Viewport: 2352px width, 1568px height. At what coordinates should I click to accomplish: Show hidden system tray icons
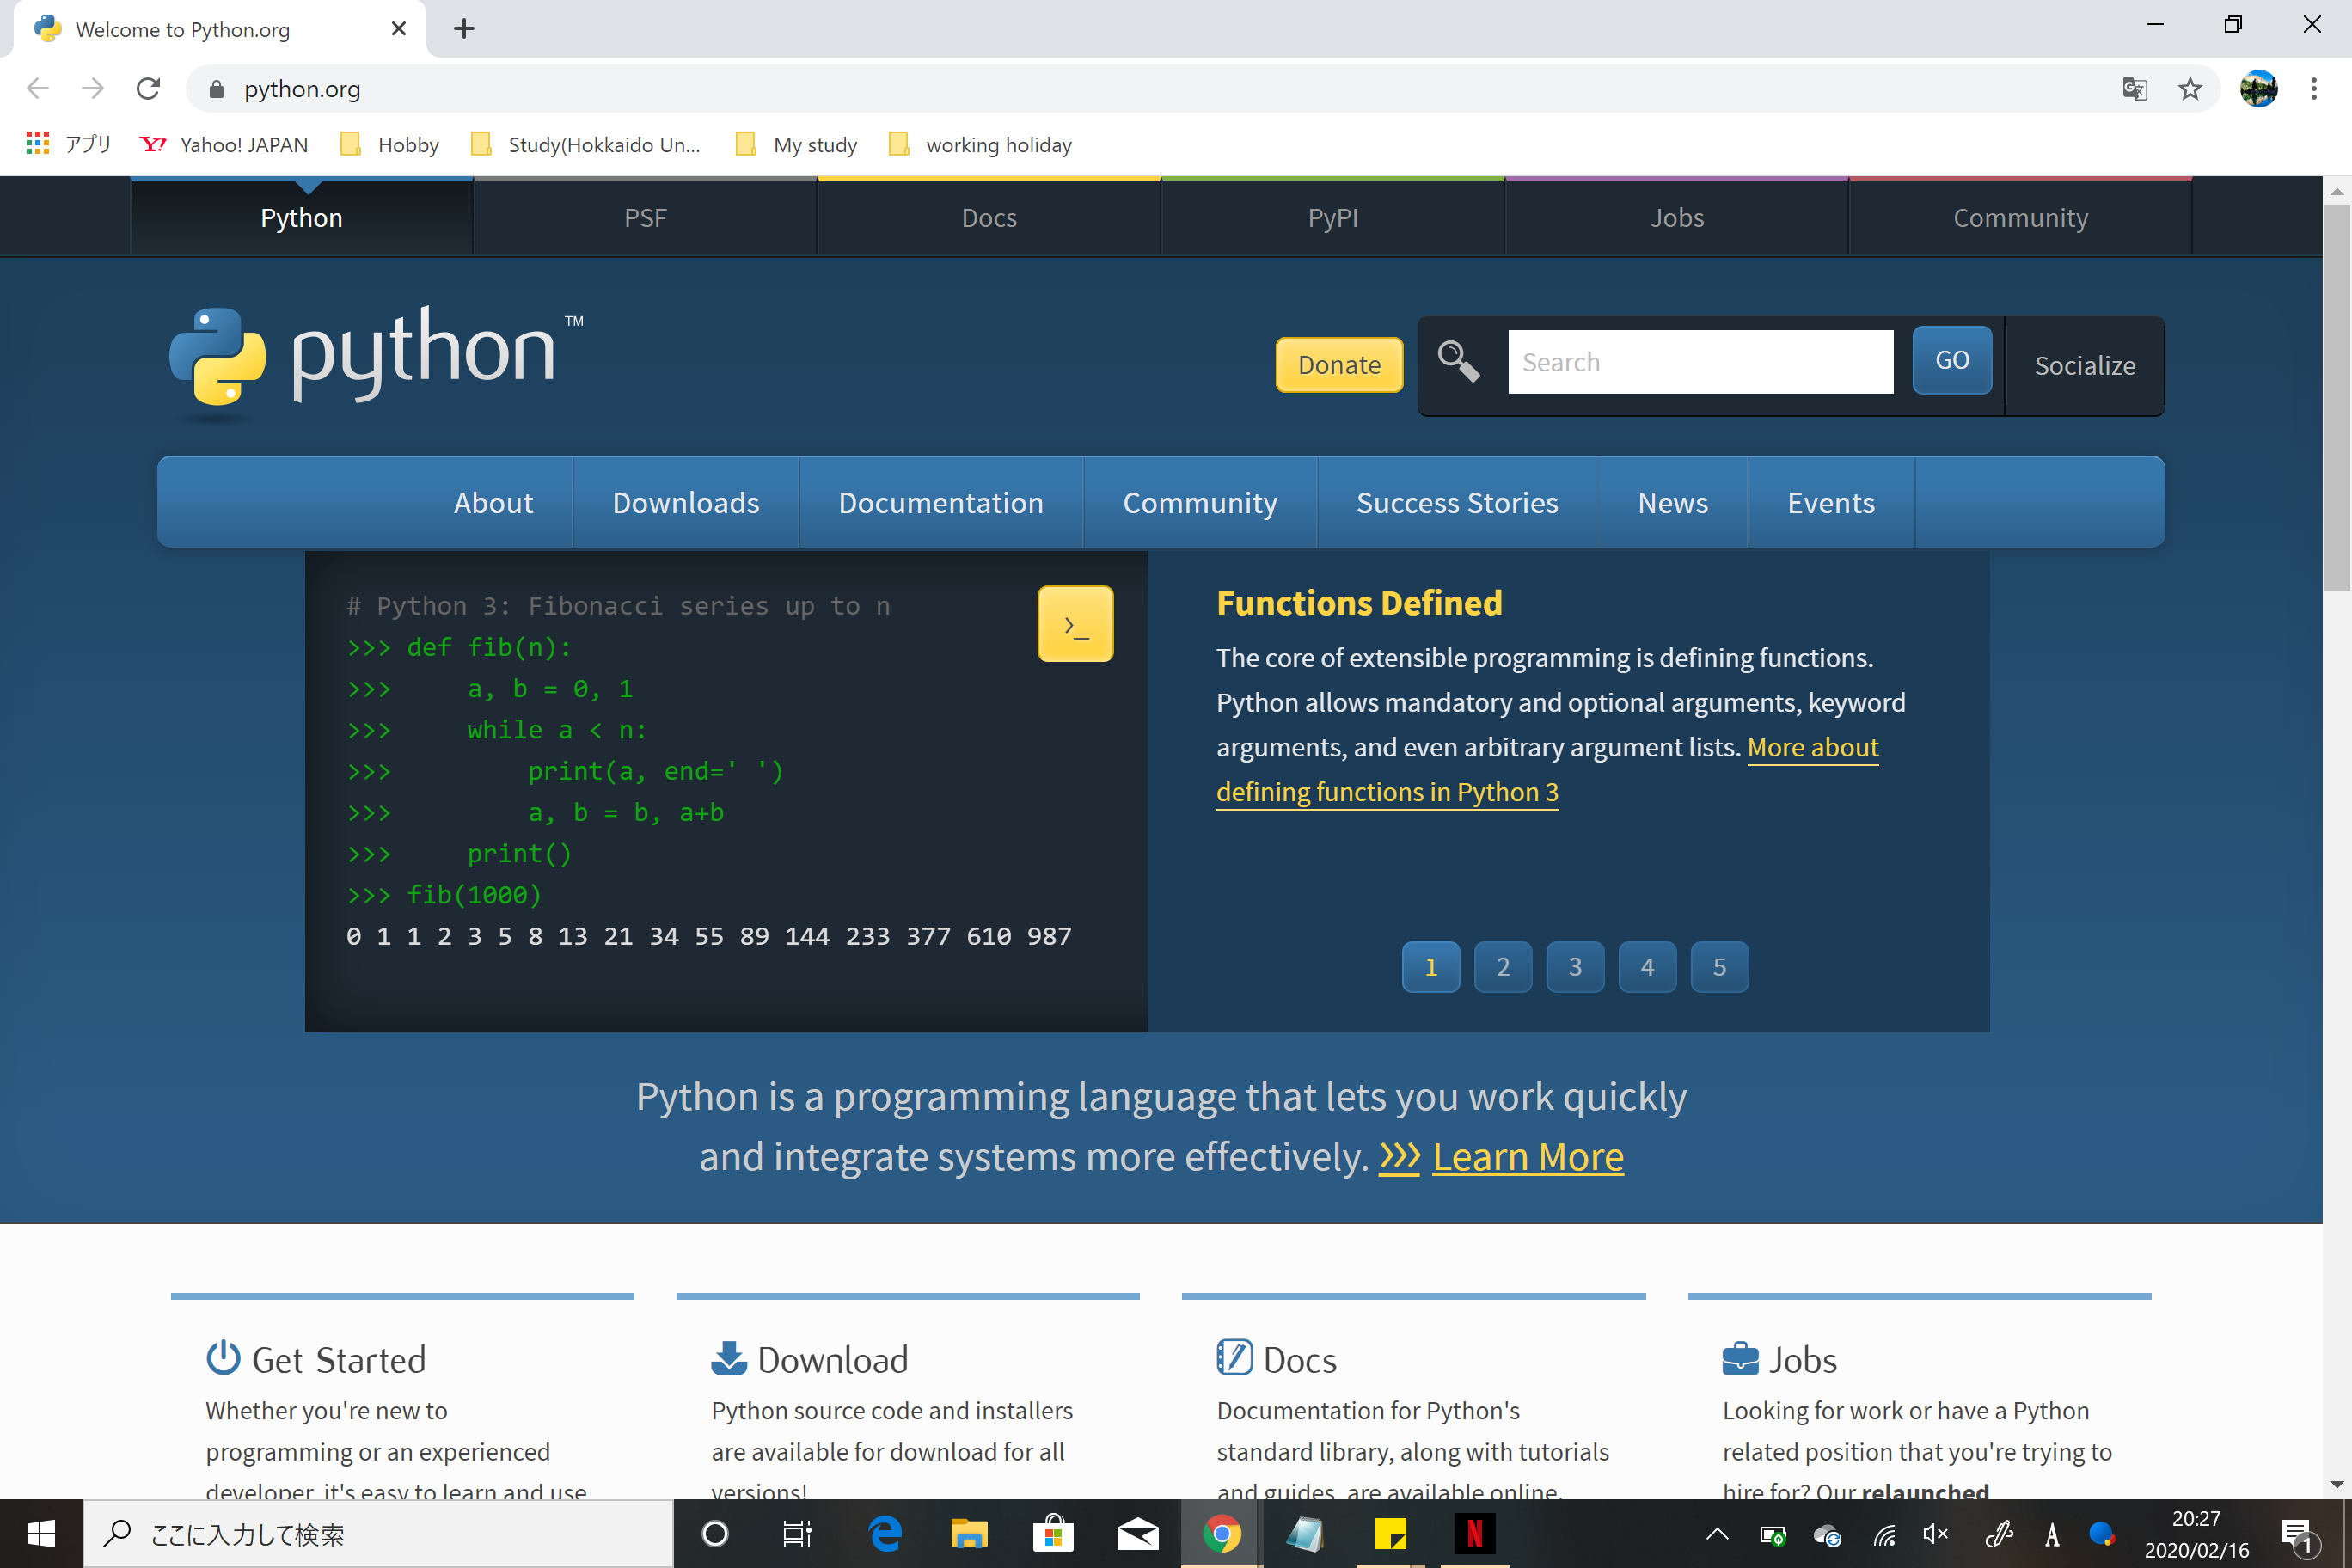1717,1534
